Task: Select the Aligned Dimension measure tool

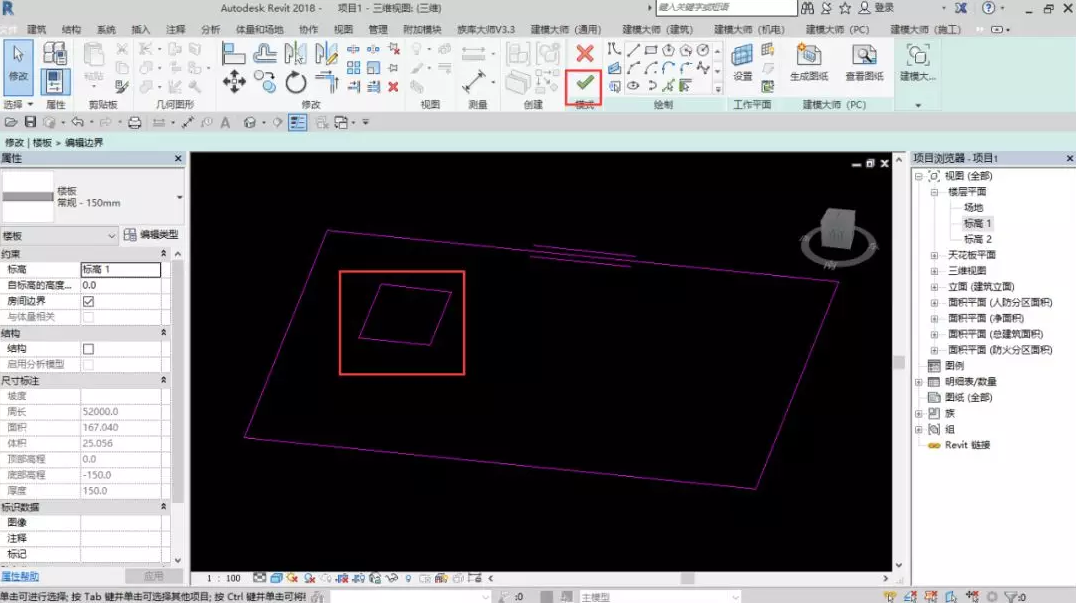Action: pos(473,82)
